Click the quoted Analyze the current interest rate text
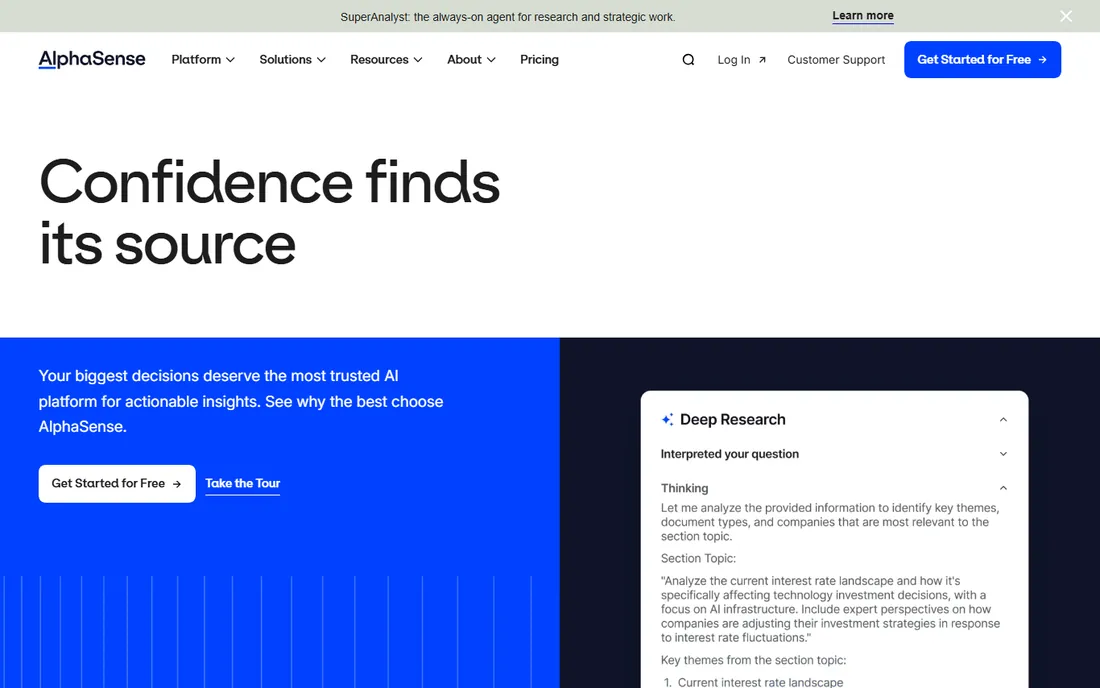The height and width of the screenshot is (688, 1100). click(x=831, y=609)
